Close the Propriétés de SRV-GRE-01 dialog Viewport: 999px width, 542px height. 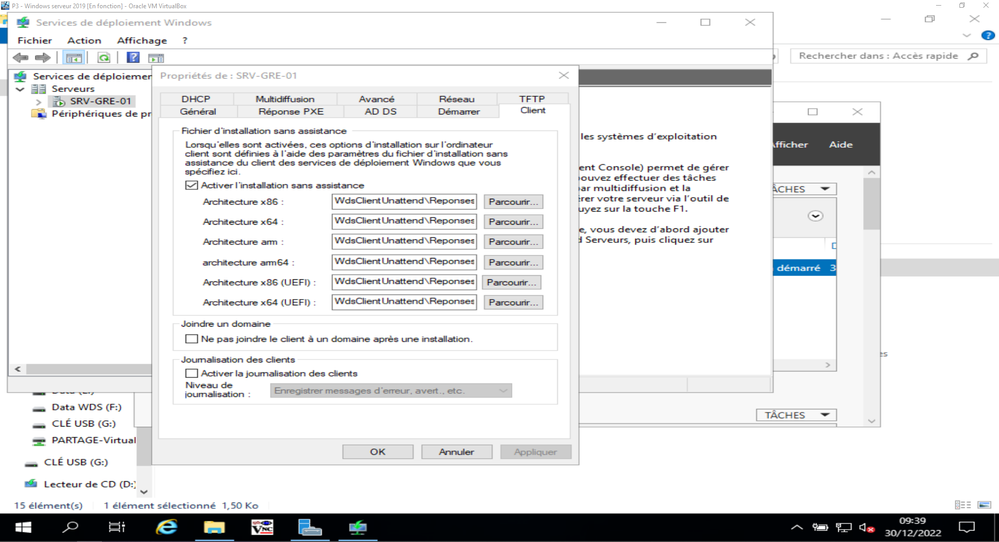click(x=564, y=75)
